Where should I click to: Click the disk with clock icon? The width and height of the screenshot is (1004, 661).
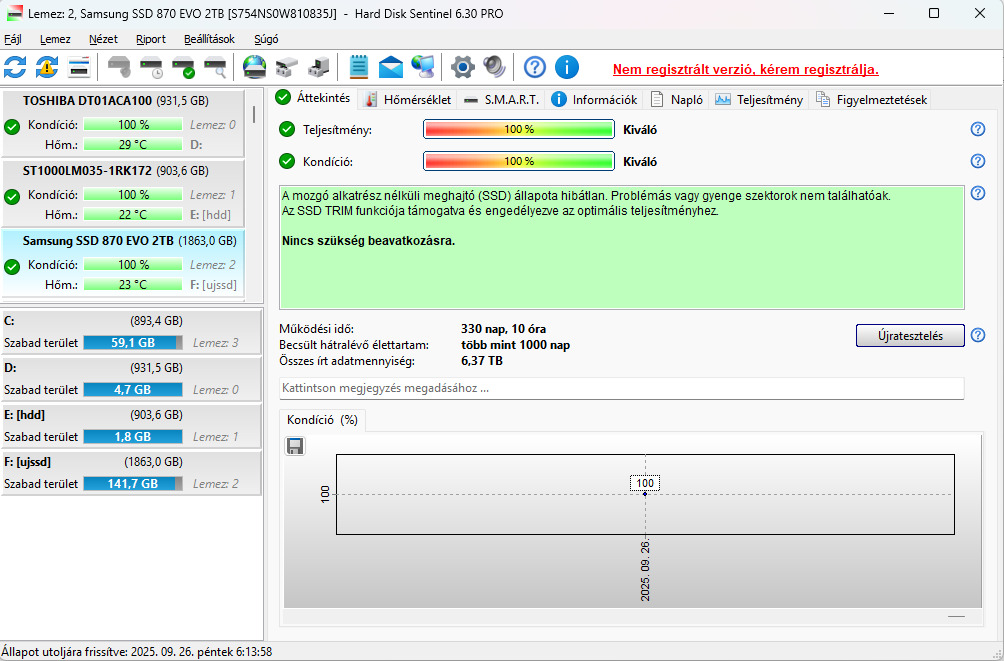[x=152, y=67]
